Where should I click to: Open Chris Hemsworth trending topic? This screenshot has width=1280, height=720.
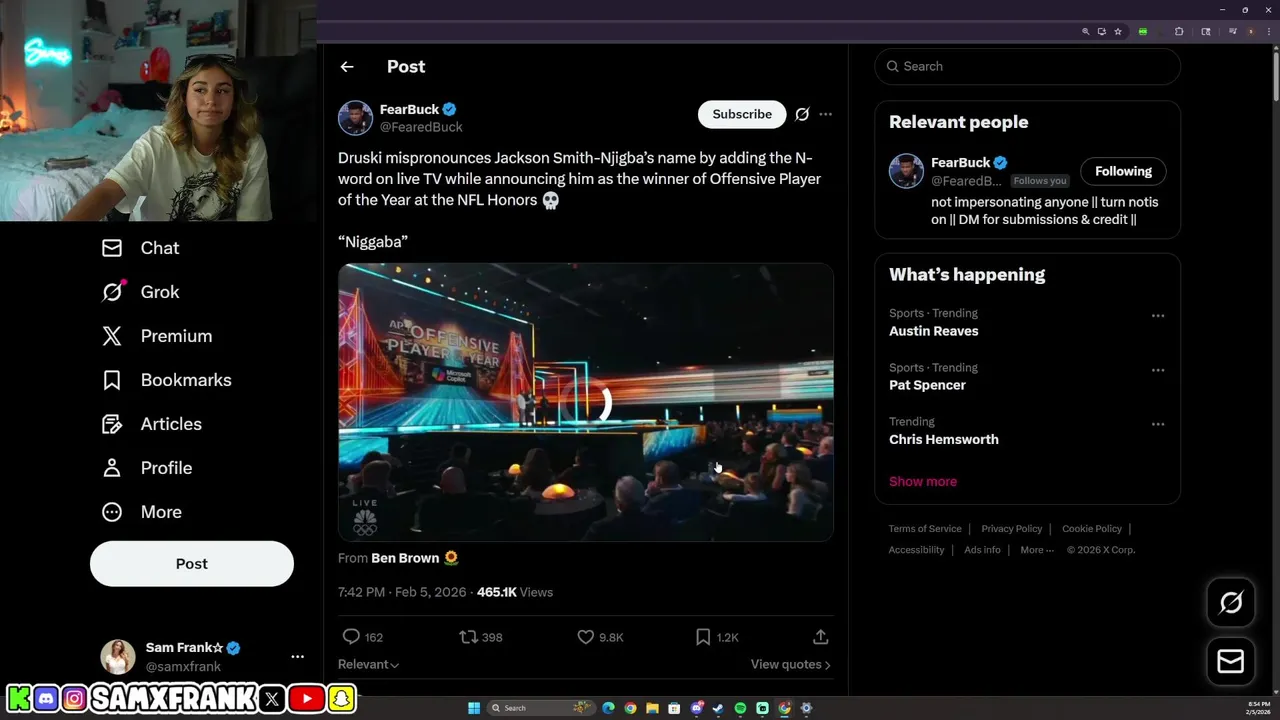[944, 439]
